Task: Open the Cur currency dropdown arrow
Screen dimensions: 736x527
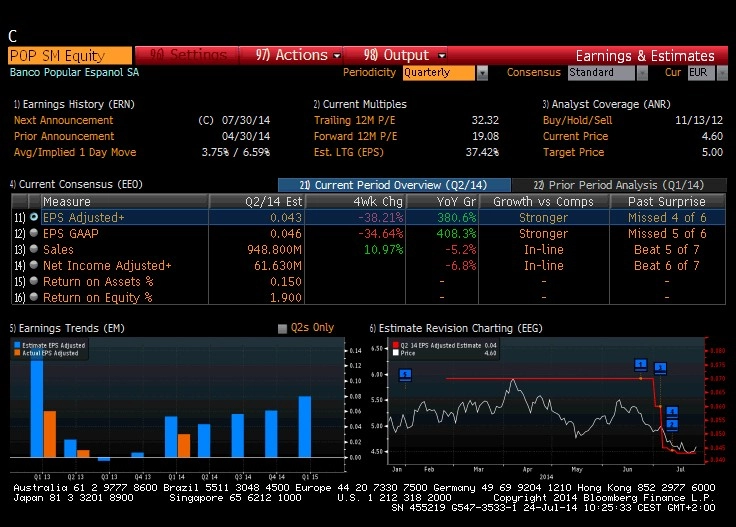Action: coord(722,73)
